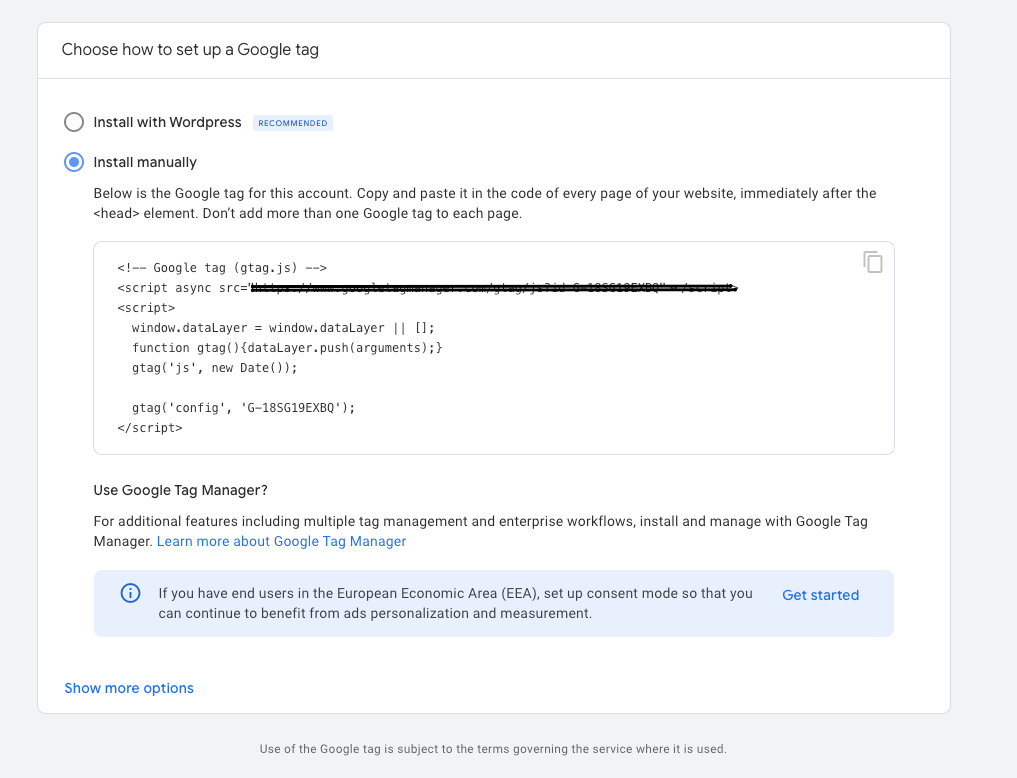The width and height of the screenshot is (1017, 778).
Task: Click the script async src line
Action: 427,288
